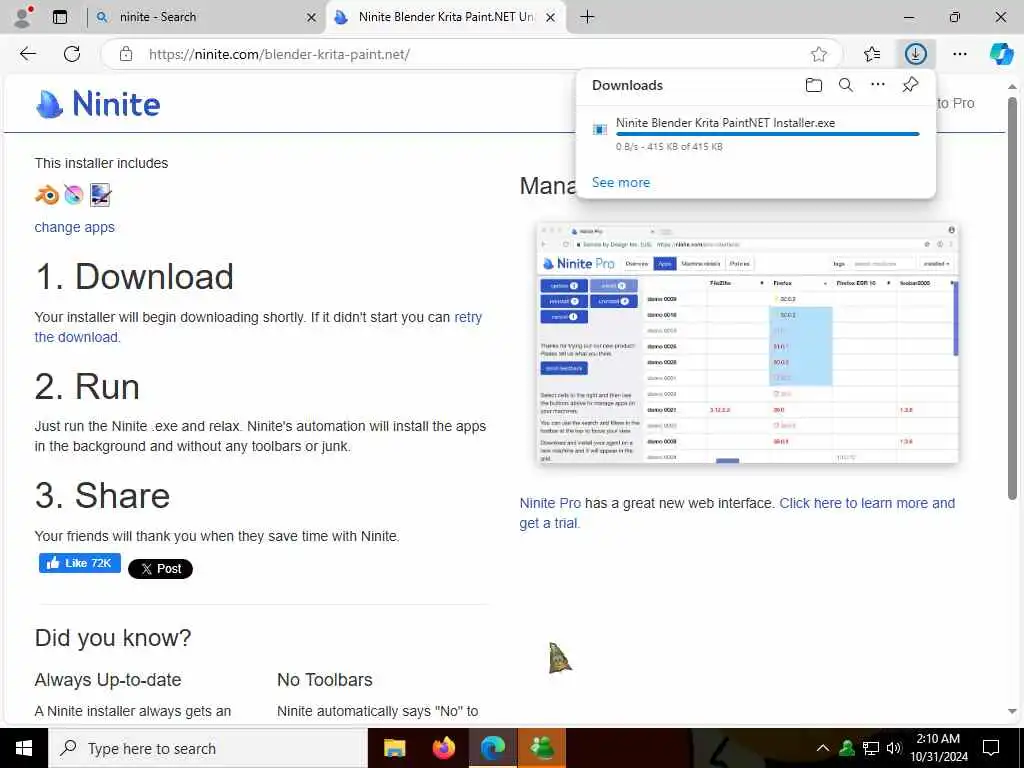The image size is (1024, 768).
Task: Click See more in Downloads panel
Action: 620,182
